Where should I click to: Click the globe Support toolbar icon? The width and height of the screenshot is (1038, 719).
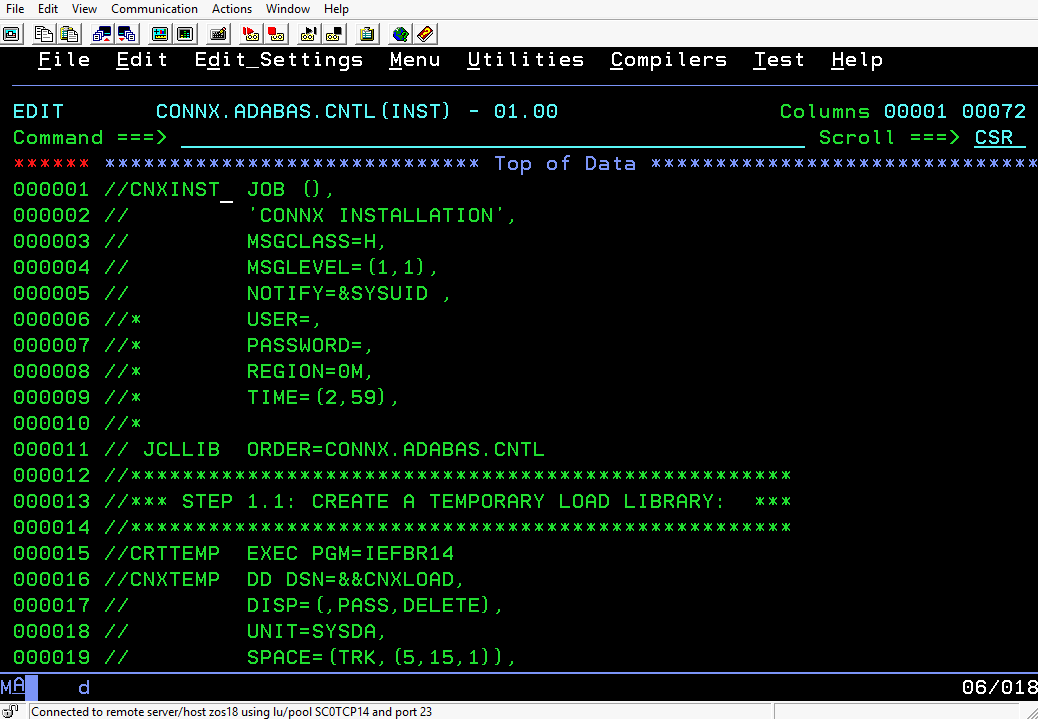[x=400, y=34]
